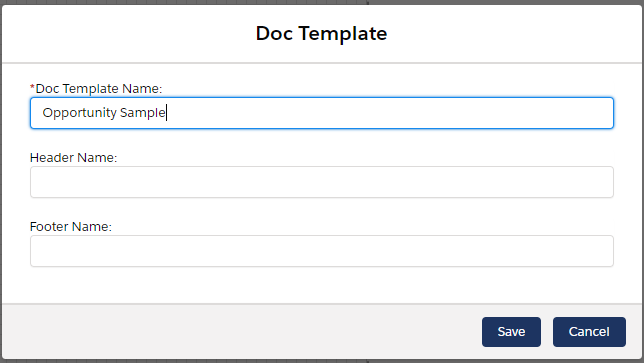Select the Header Name text box

click(x=322, y=182)
